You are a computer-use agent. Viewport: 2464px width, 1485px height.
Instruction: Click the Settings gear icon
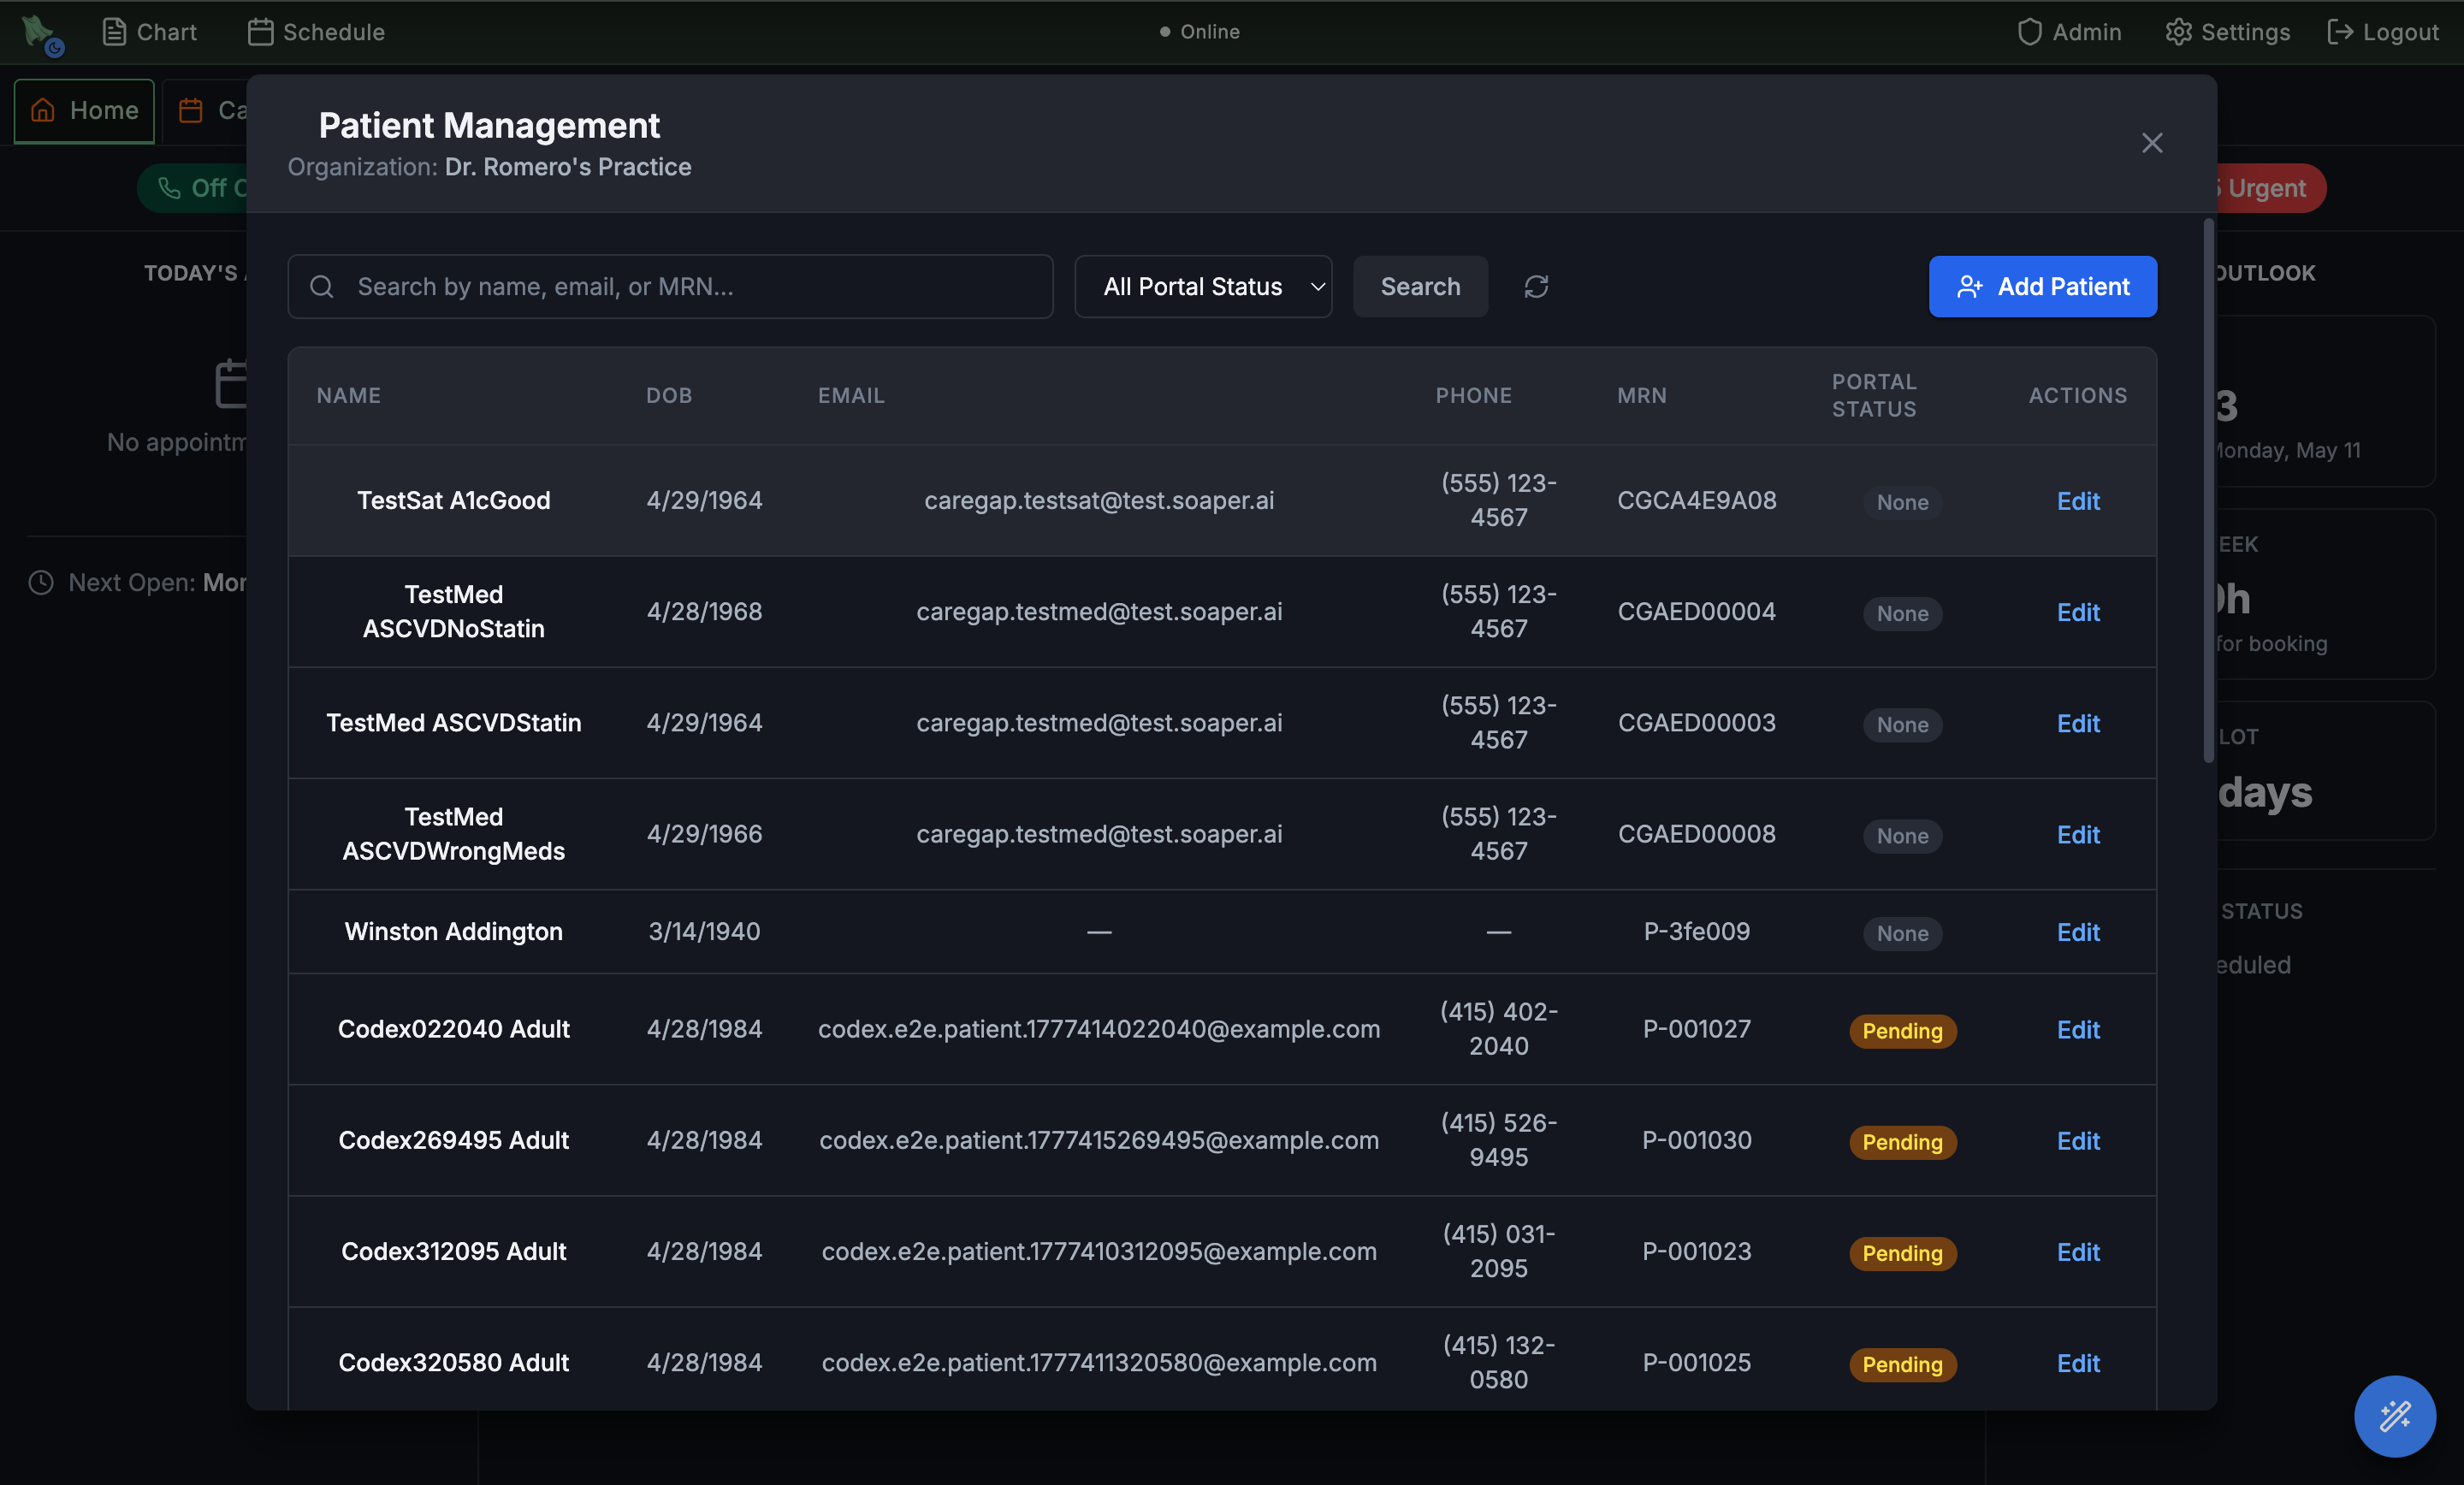tap(2178, 32)
